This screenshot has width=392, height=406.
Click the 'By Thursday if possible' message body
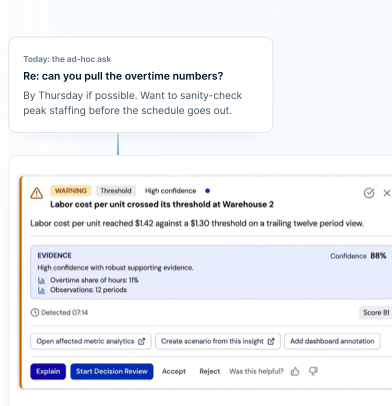pos(133,103)
